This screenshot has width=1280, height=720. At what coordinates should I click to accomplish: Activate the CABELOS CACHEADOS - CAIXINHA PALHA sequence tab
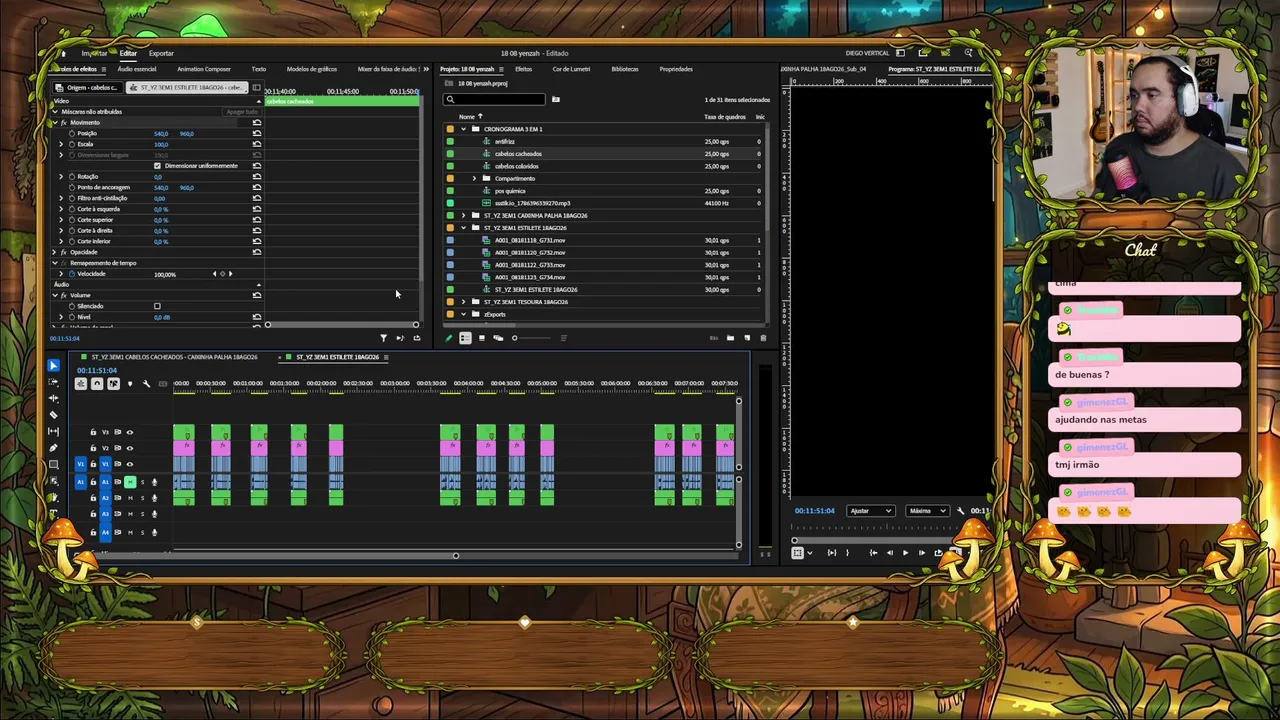click(x=174, y=357)
